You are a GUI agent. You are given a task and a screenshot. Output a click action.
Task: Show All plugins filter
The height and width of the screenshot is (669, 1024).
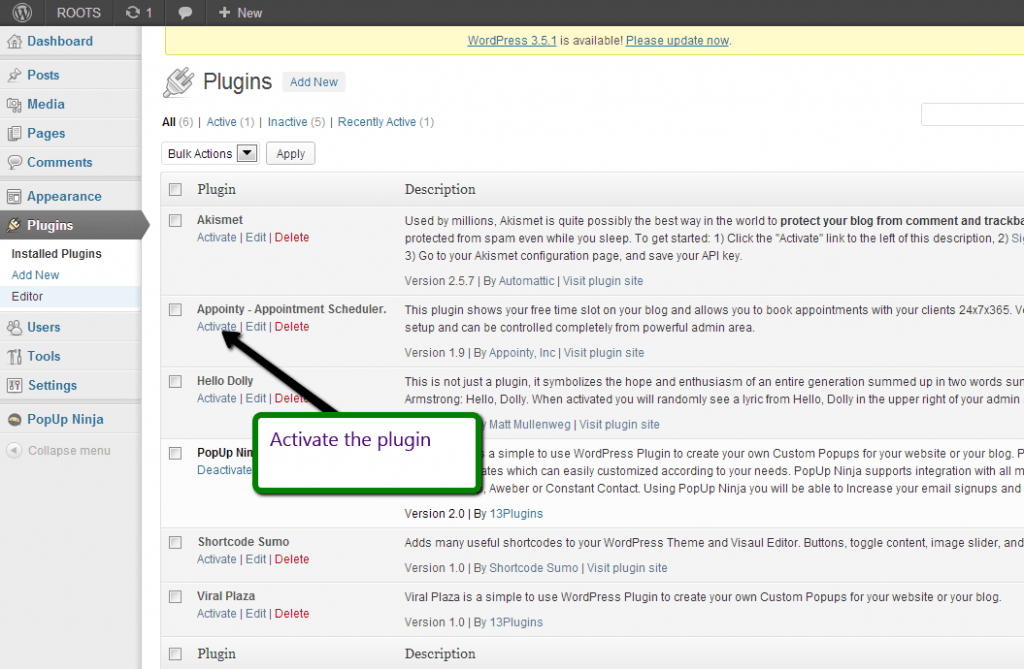pyautogui.click(x=169, y=122)
